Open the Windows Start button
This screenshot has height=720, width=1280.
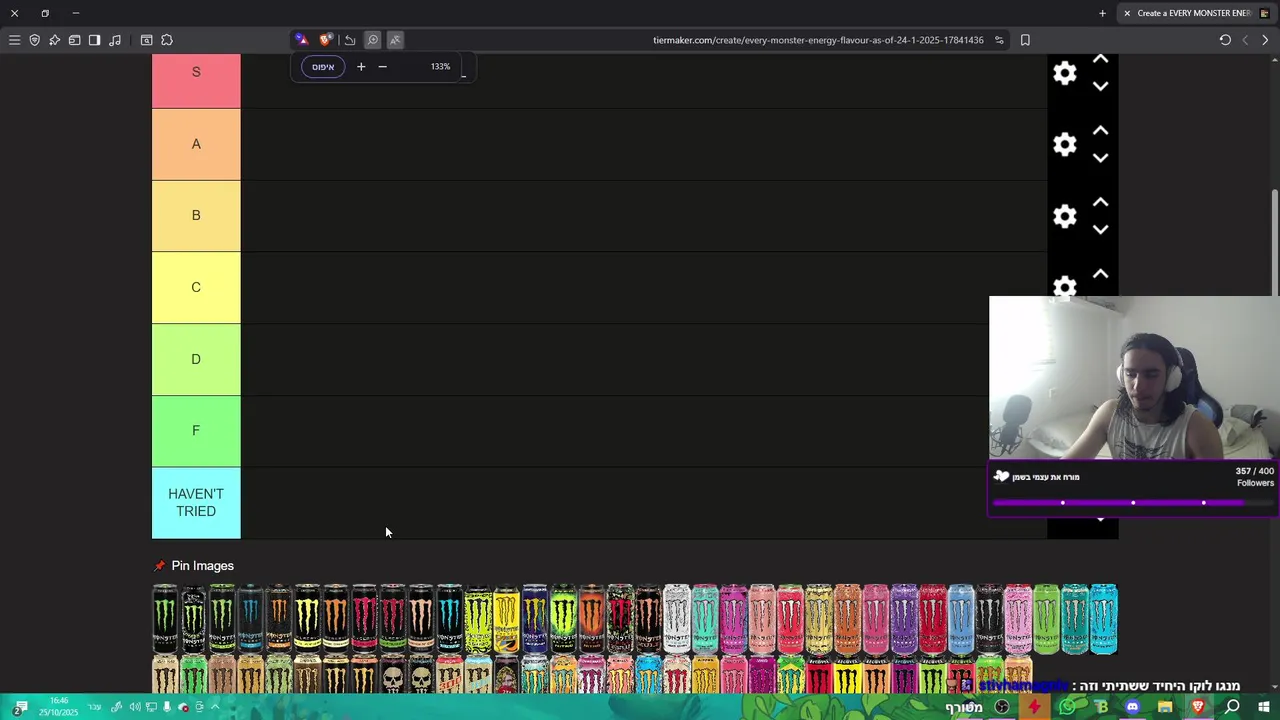pyautogui.click(x=1263, y=707)
